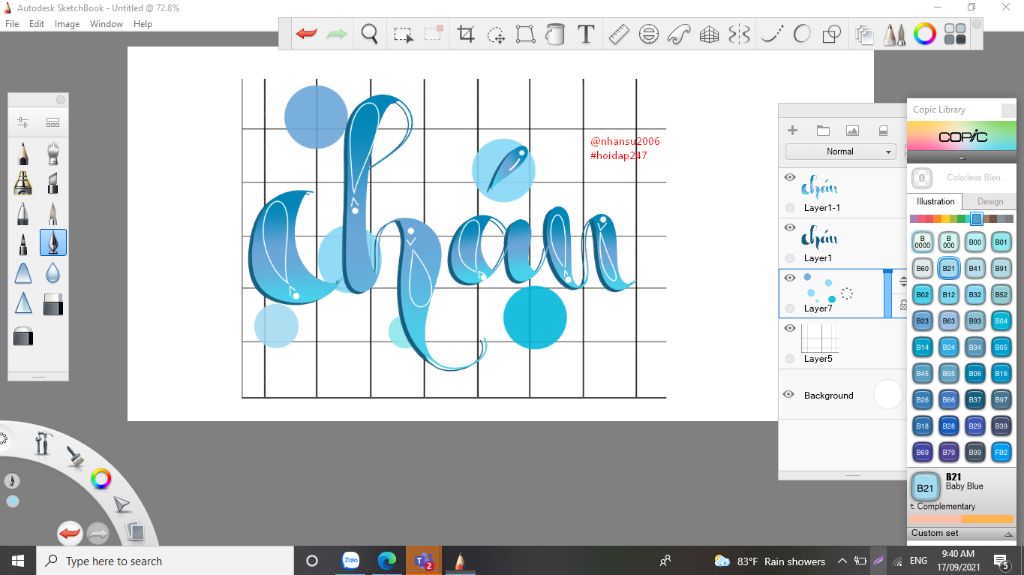The image size is (1024, 575).
Task: Hide Layer7 with its eye icon
Action: pyautogui.click(x=790, y=278)
